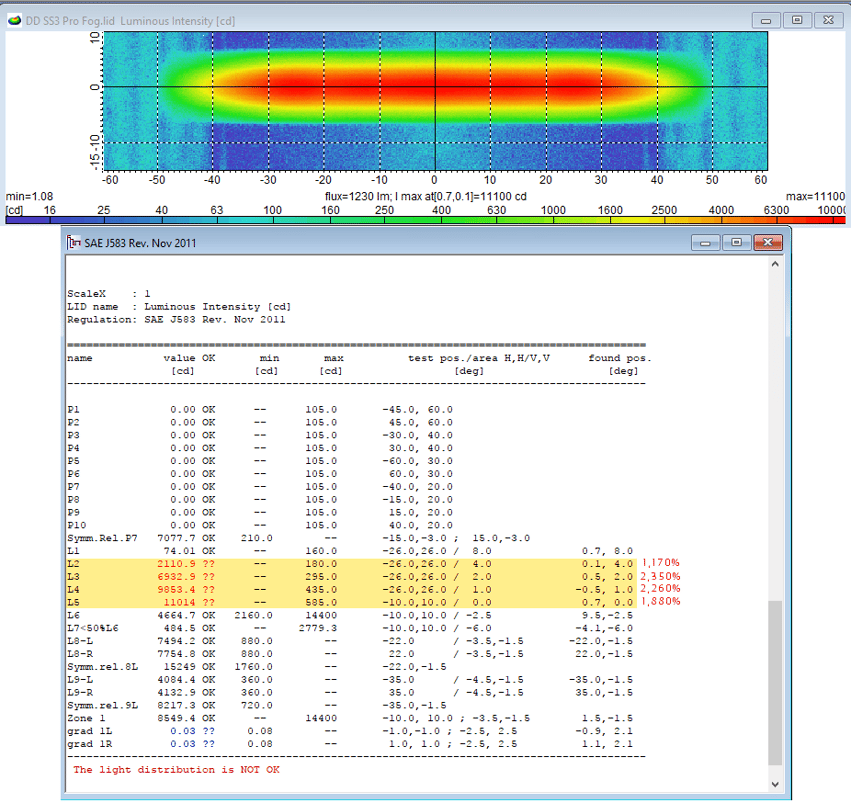Screen dimensions: 851x803
Task: Select the L5 row value 11014
Action: 179,603
